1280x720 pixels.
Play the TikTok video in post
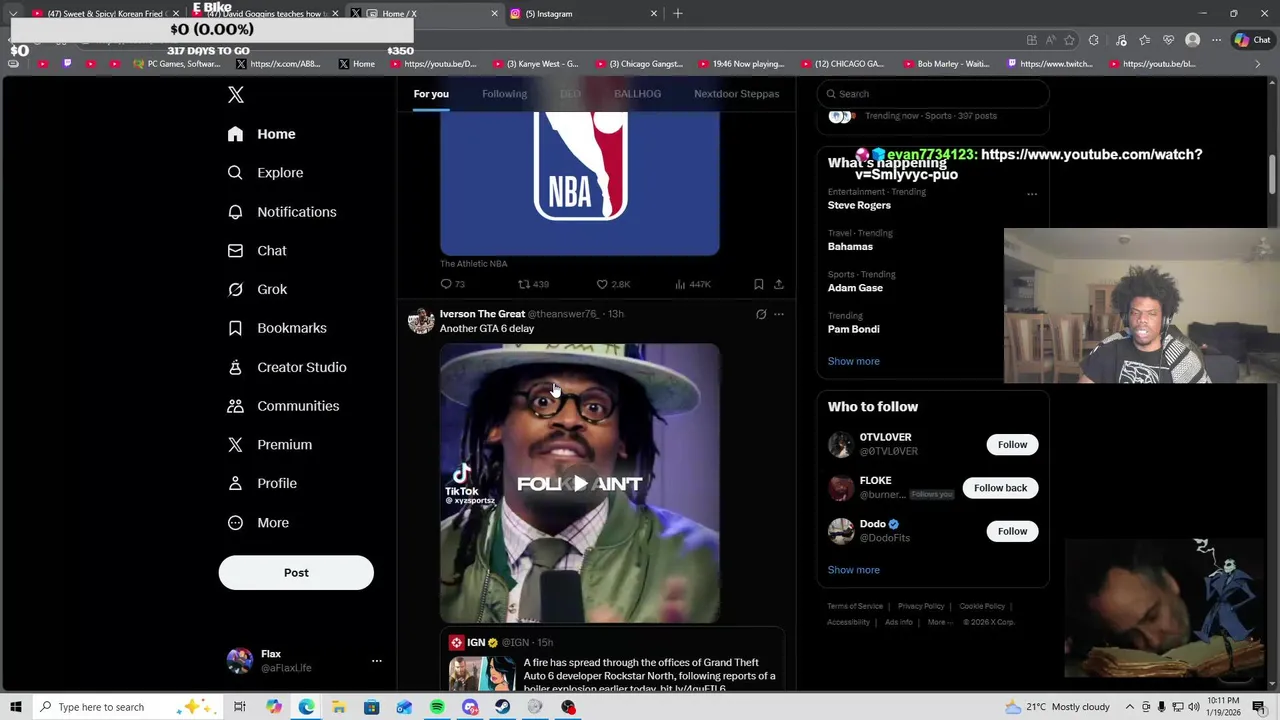[580, 484]
